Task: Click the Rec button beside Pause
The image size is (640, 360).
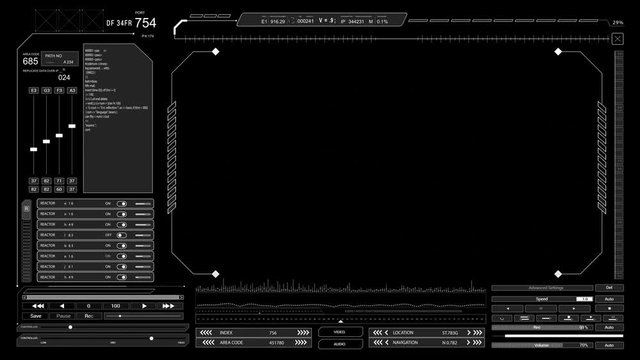Action: click(89, 316)
